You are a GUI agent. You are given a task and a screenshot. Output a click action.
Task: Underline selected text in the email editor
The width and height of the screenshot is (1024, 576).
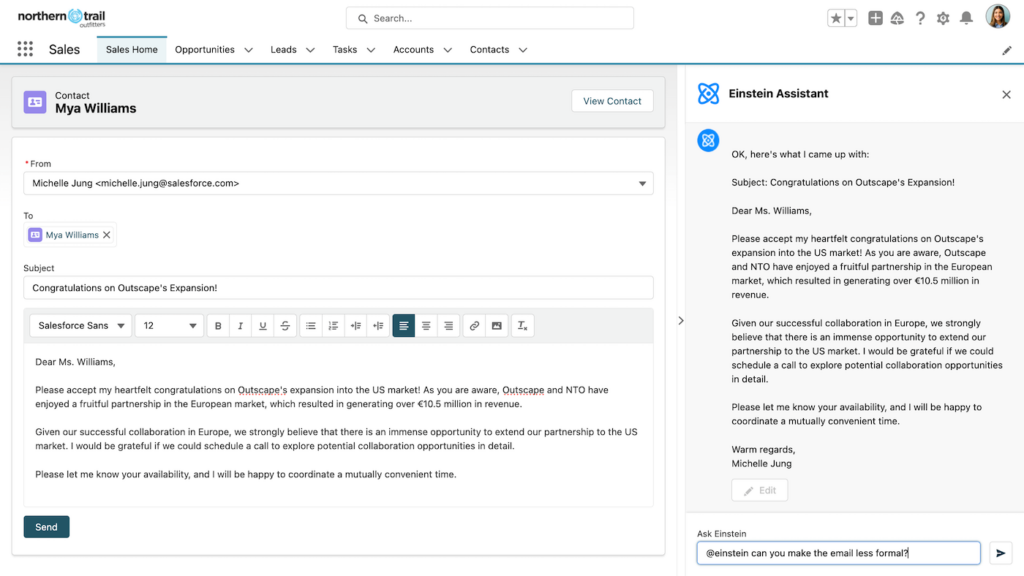(x=261, y=325)
